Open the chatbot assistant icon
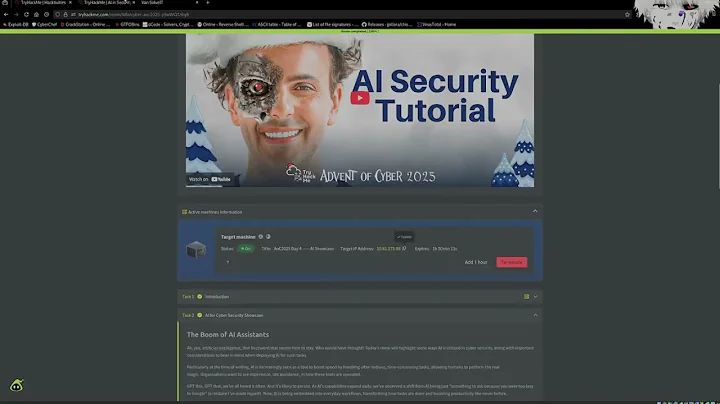Viewport: 720px width, 404px height. click(x=17, y=385)
